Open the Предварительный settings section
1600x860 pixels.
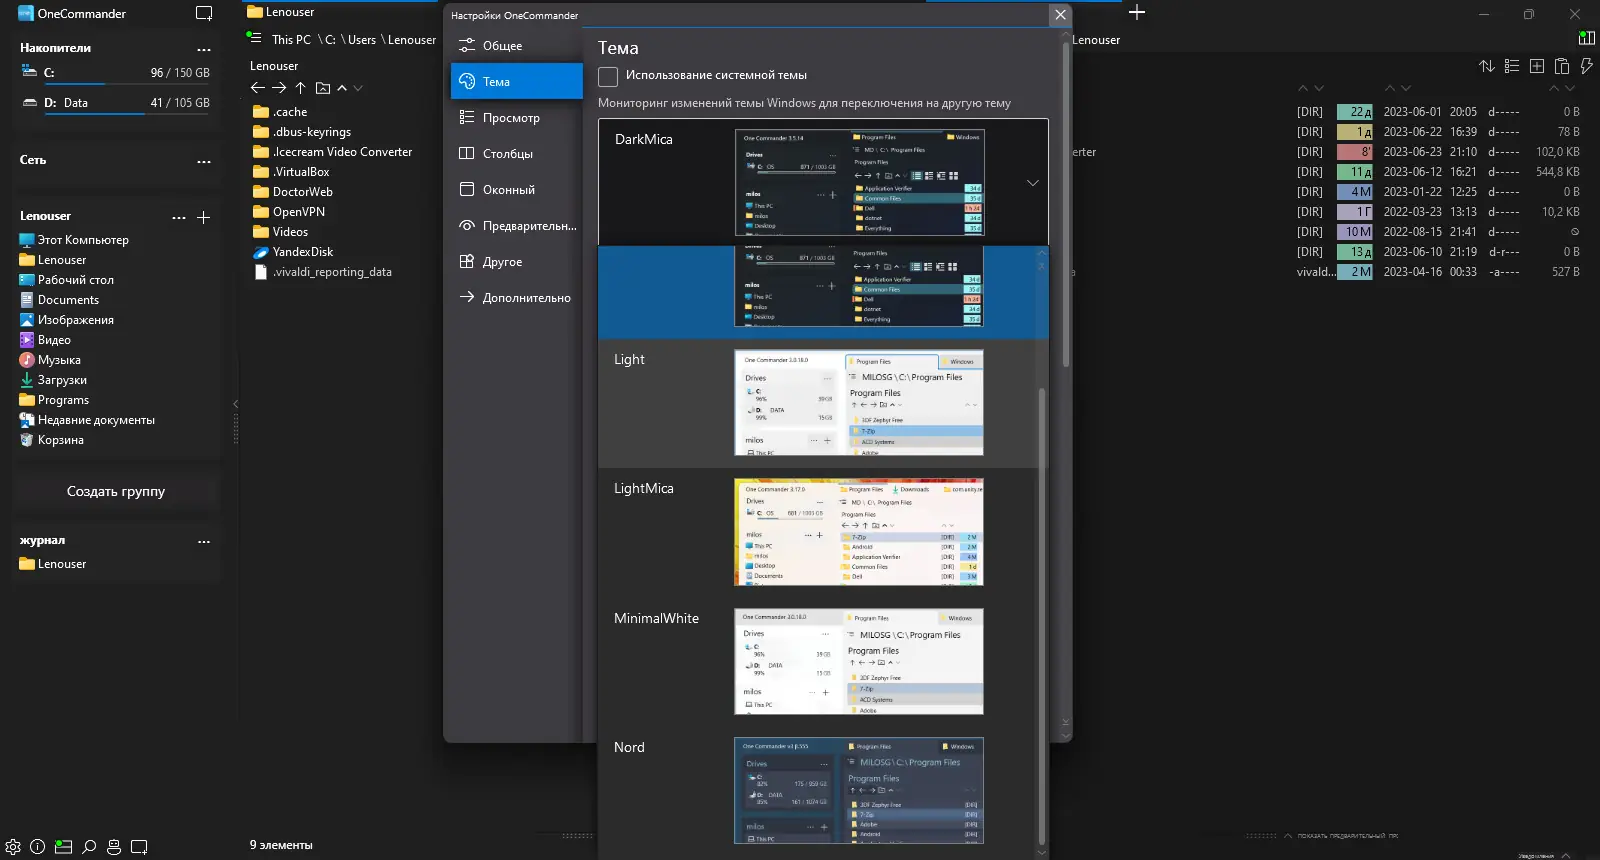(x=516, y=226)
